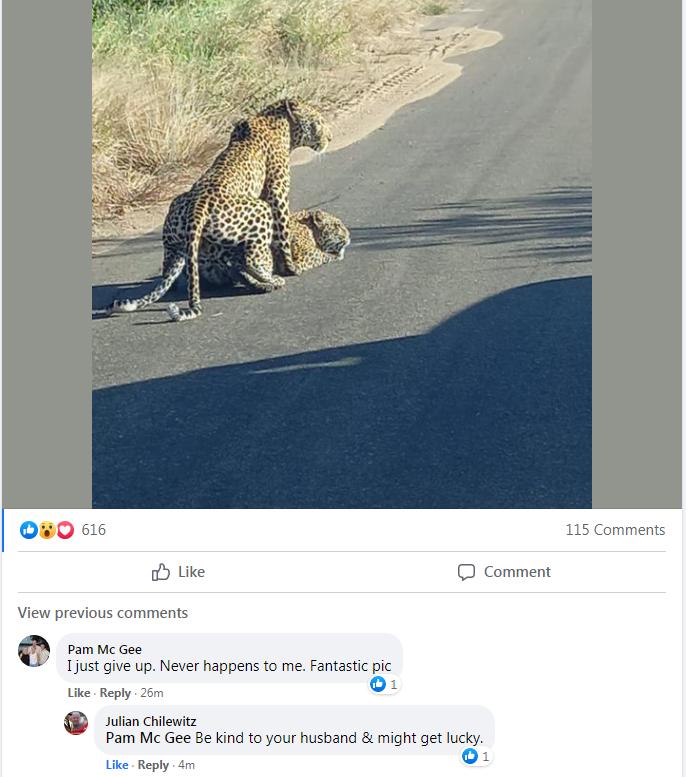Click like badge on Pam's comment
The height and width of the screenshot is (777, 686).
pyautogui.click(x=384, y=684)
